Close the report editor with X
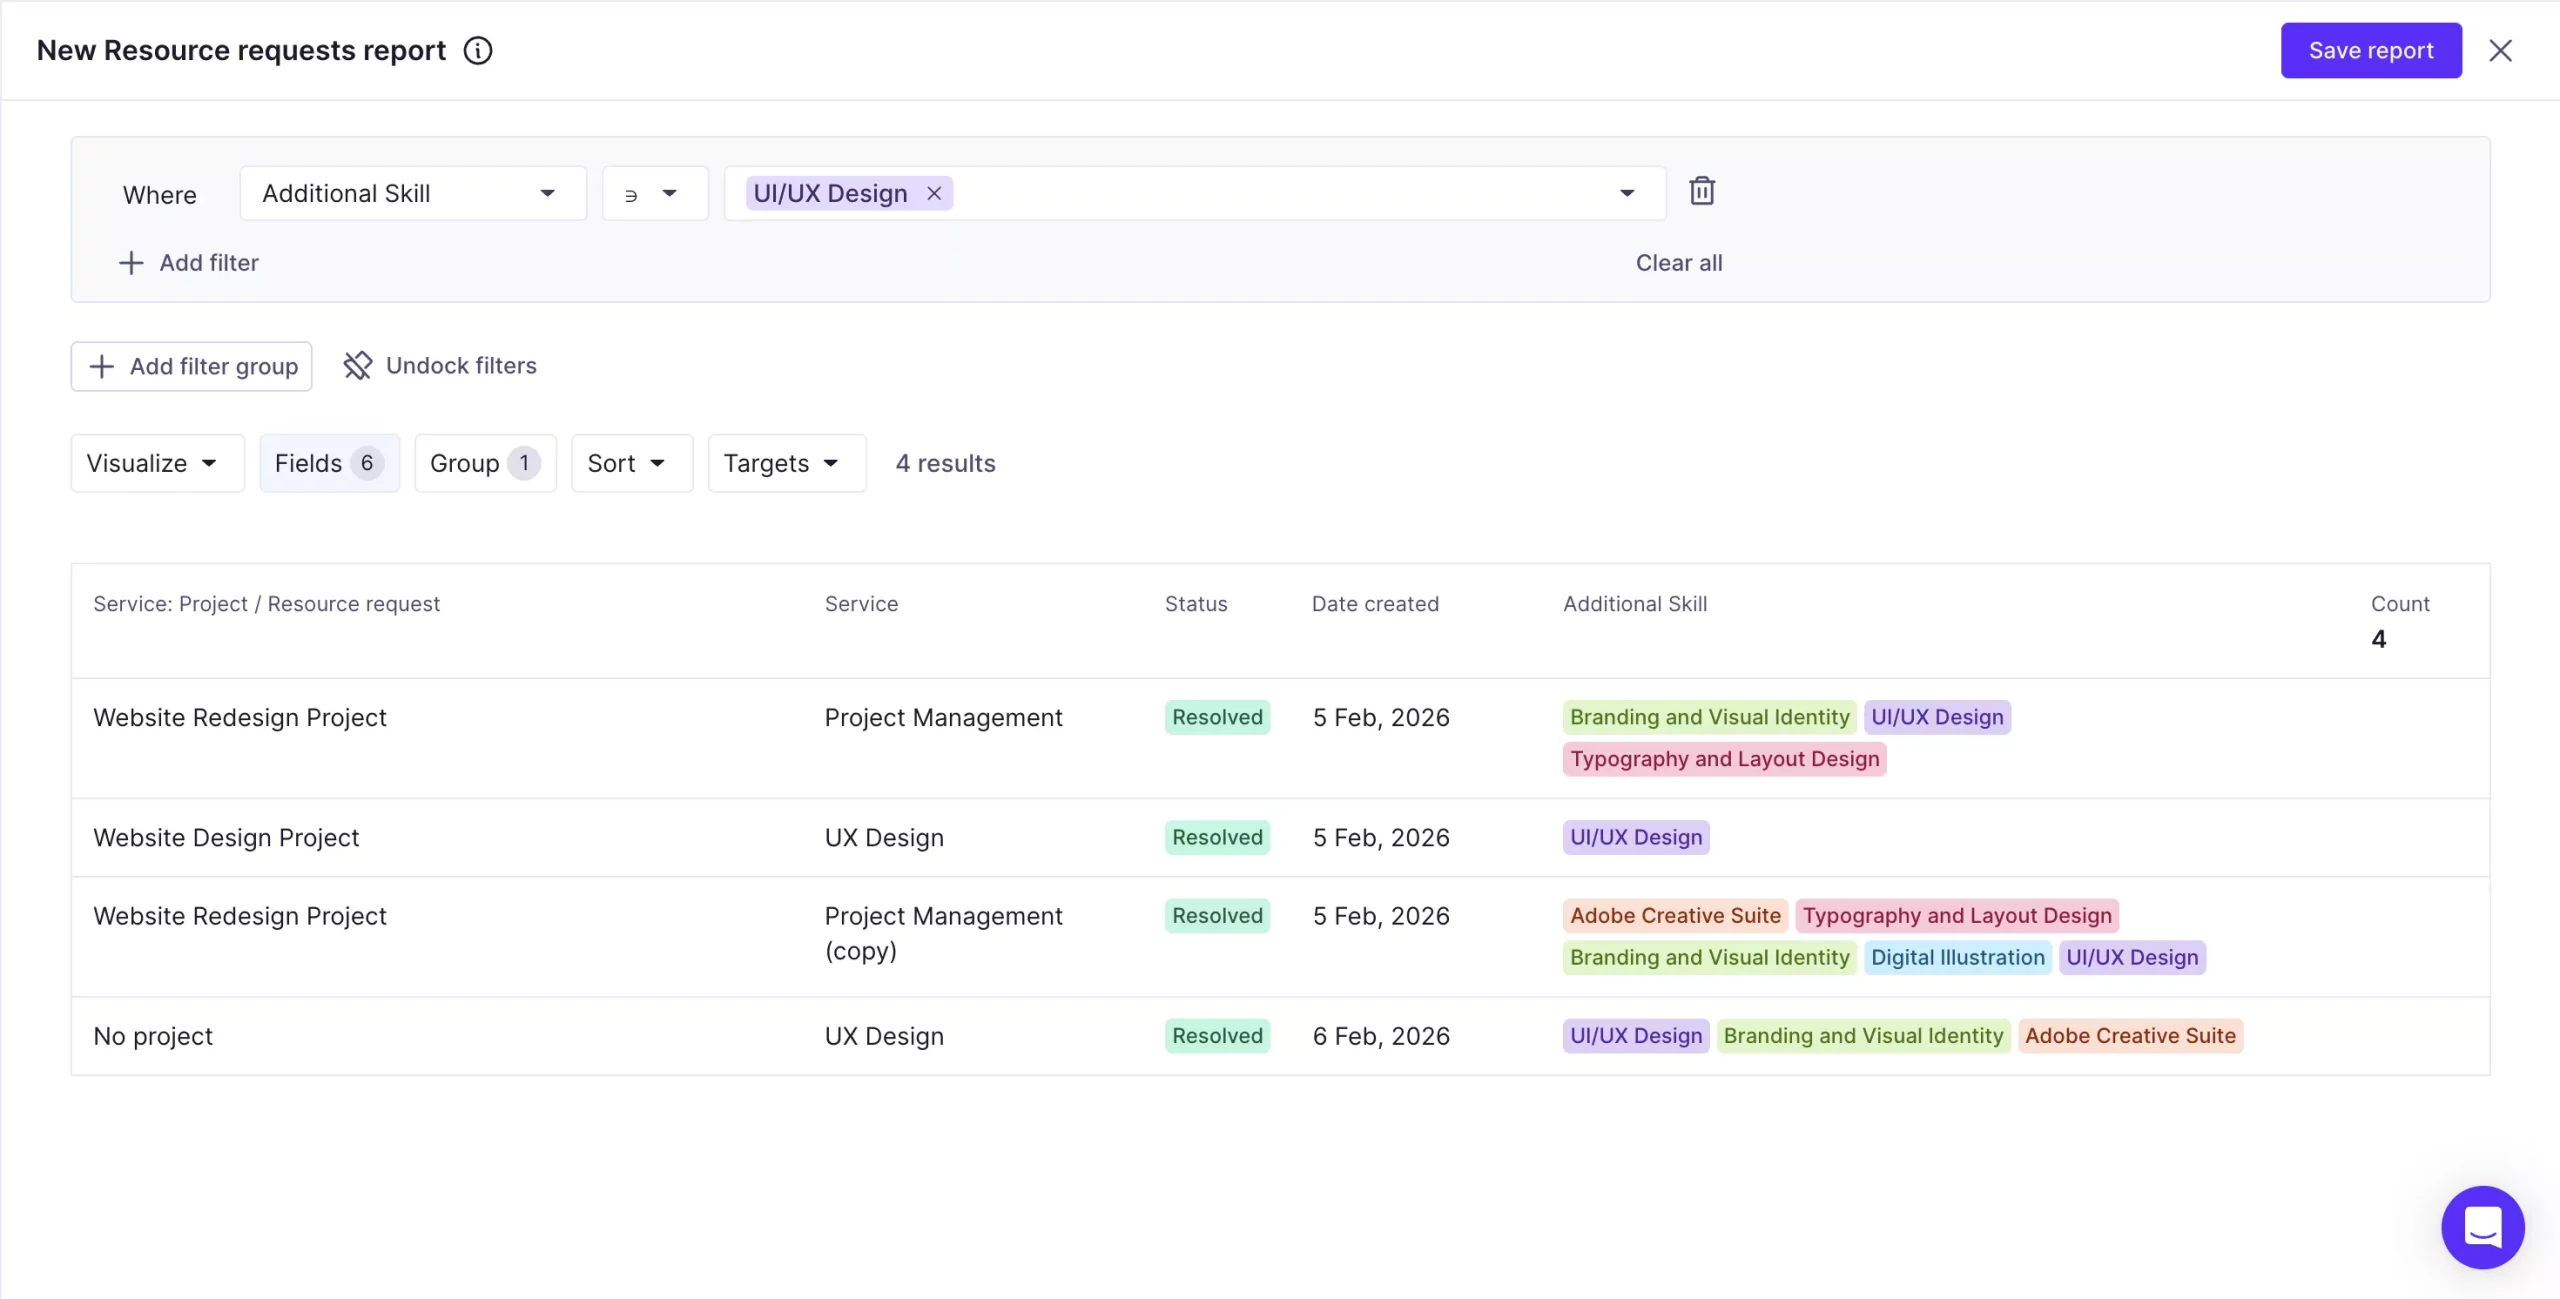The image size is (2560, 1299). (2500, 50)
